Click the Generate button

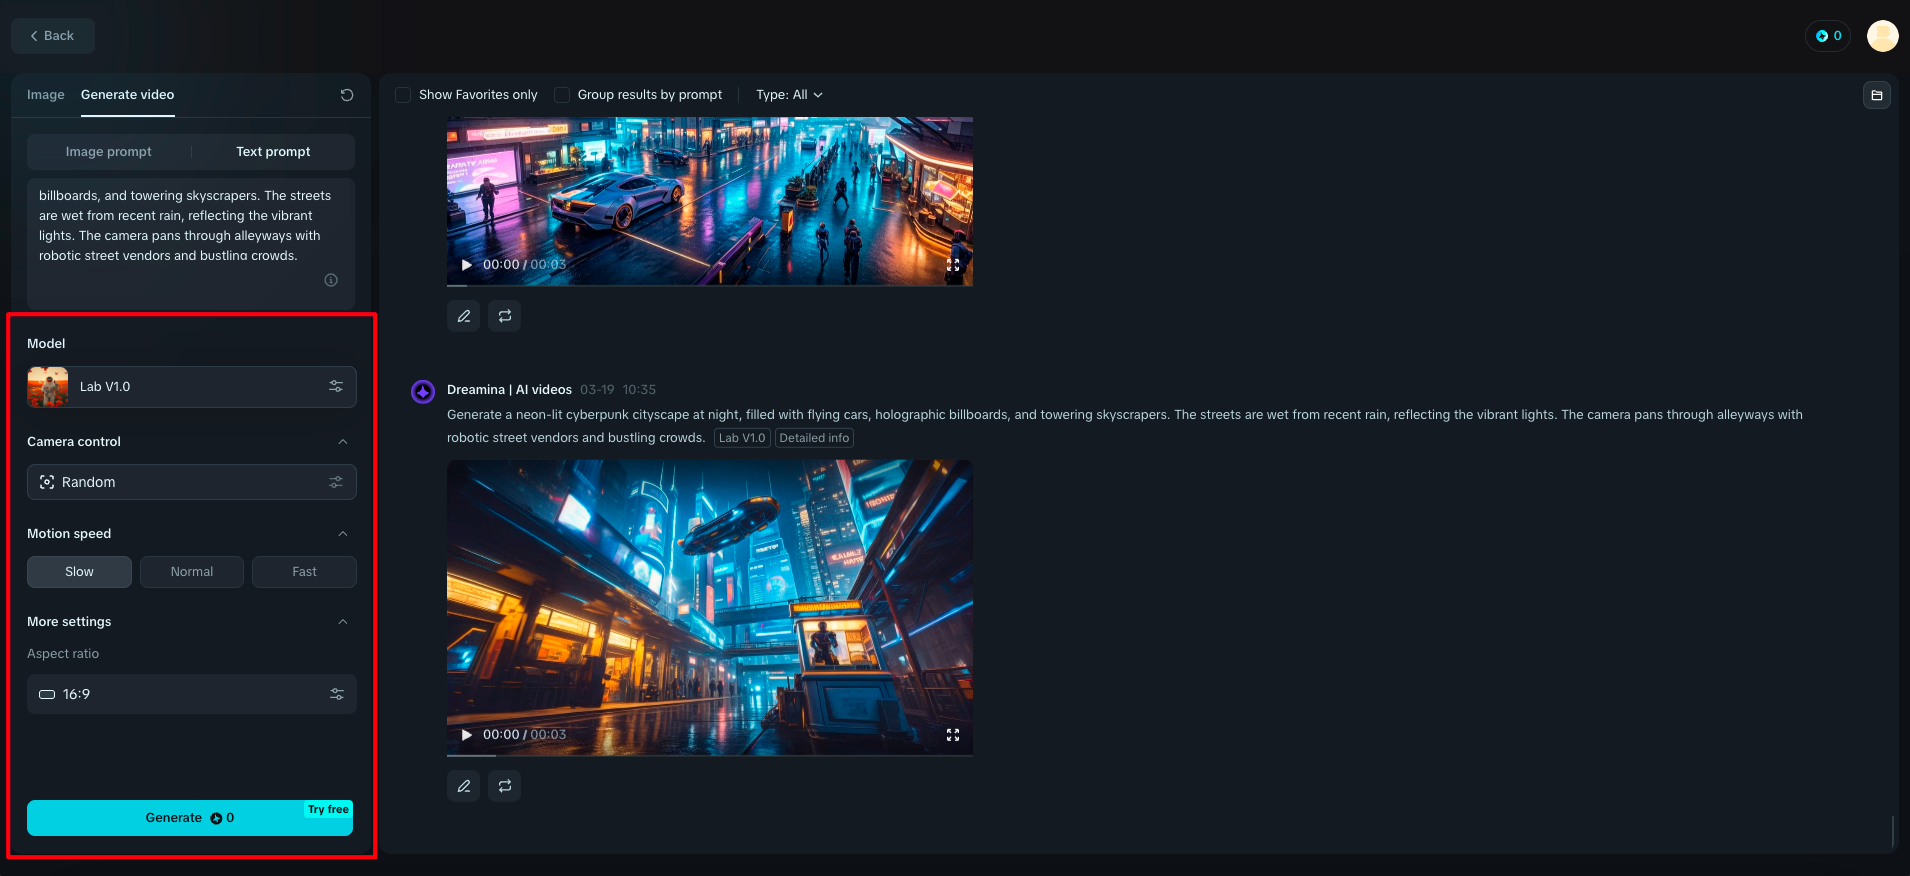click(190, 818)
